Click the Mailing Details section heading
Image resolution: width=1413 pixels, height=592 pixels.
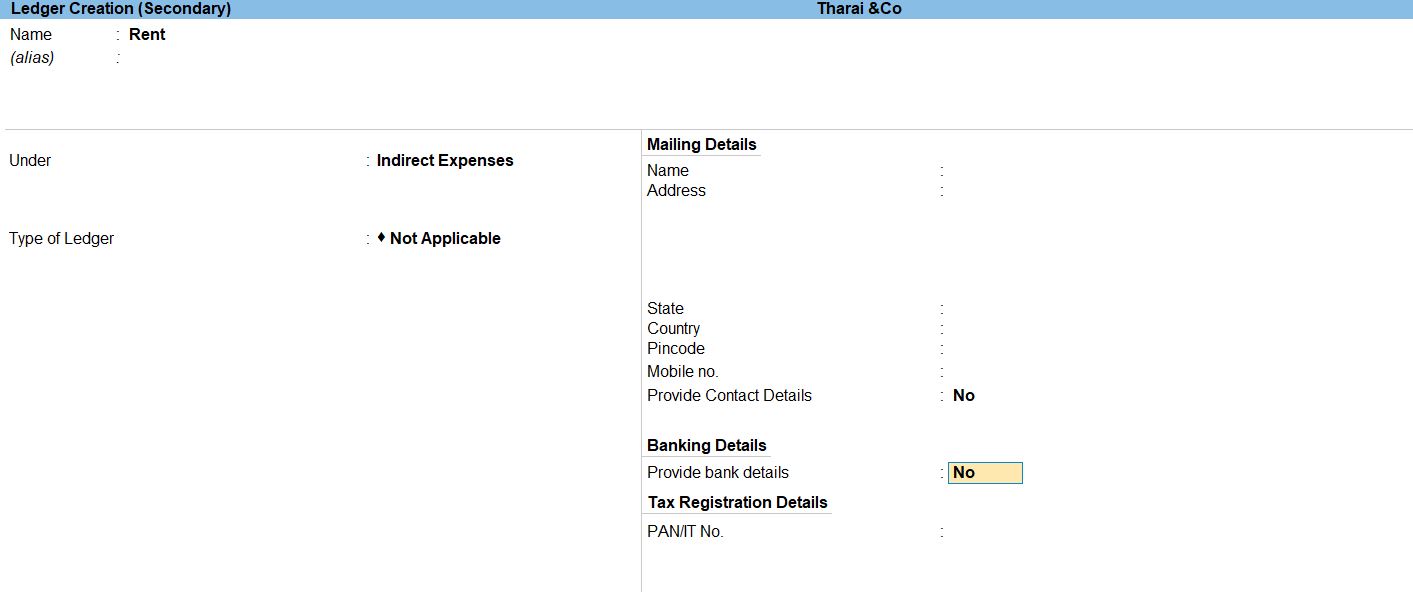[x=701, y=145]
